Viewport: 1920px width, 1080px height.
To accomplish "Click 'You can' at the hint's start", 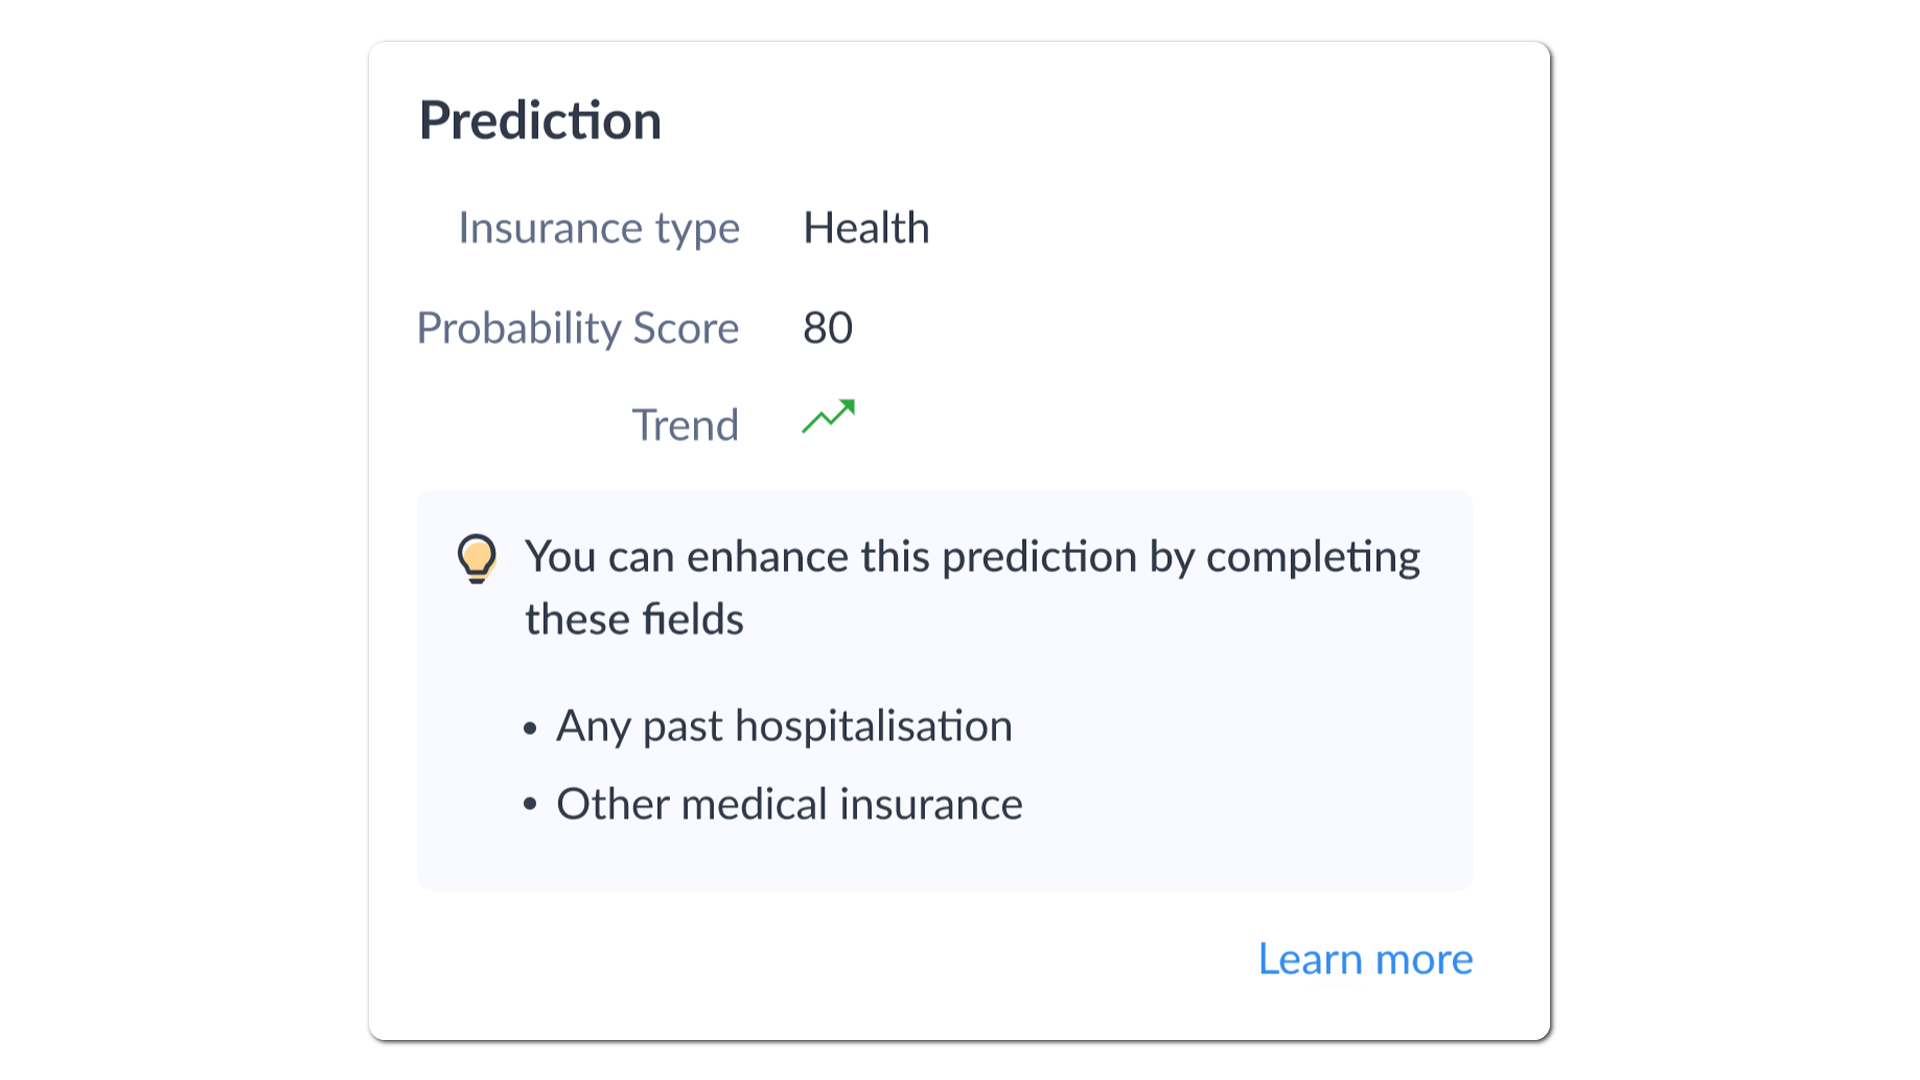I will pyautogui.click(x=598, y=557).
